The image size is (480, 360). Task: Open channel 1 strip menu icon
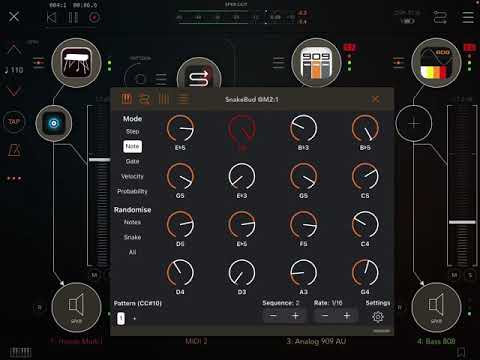(39, 63)
